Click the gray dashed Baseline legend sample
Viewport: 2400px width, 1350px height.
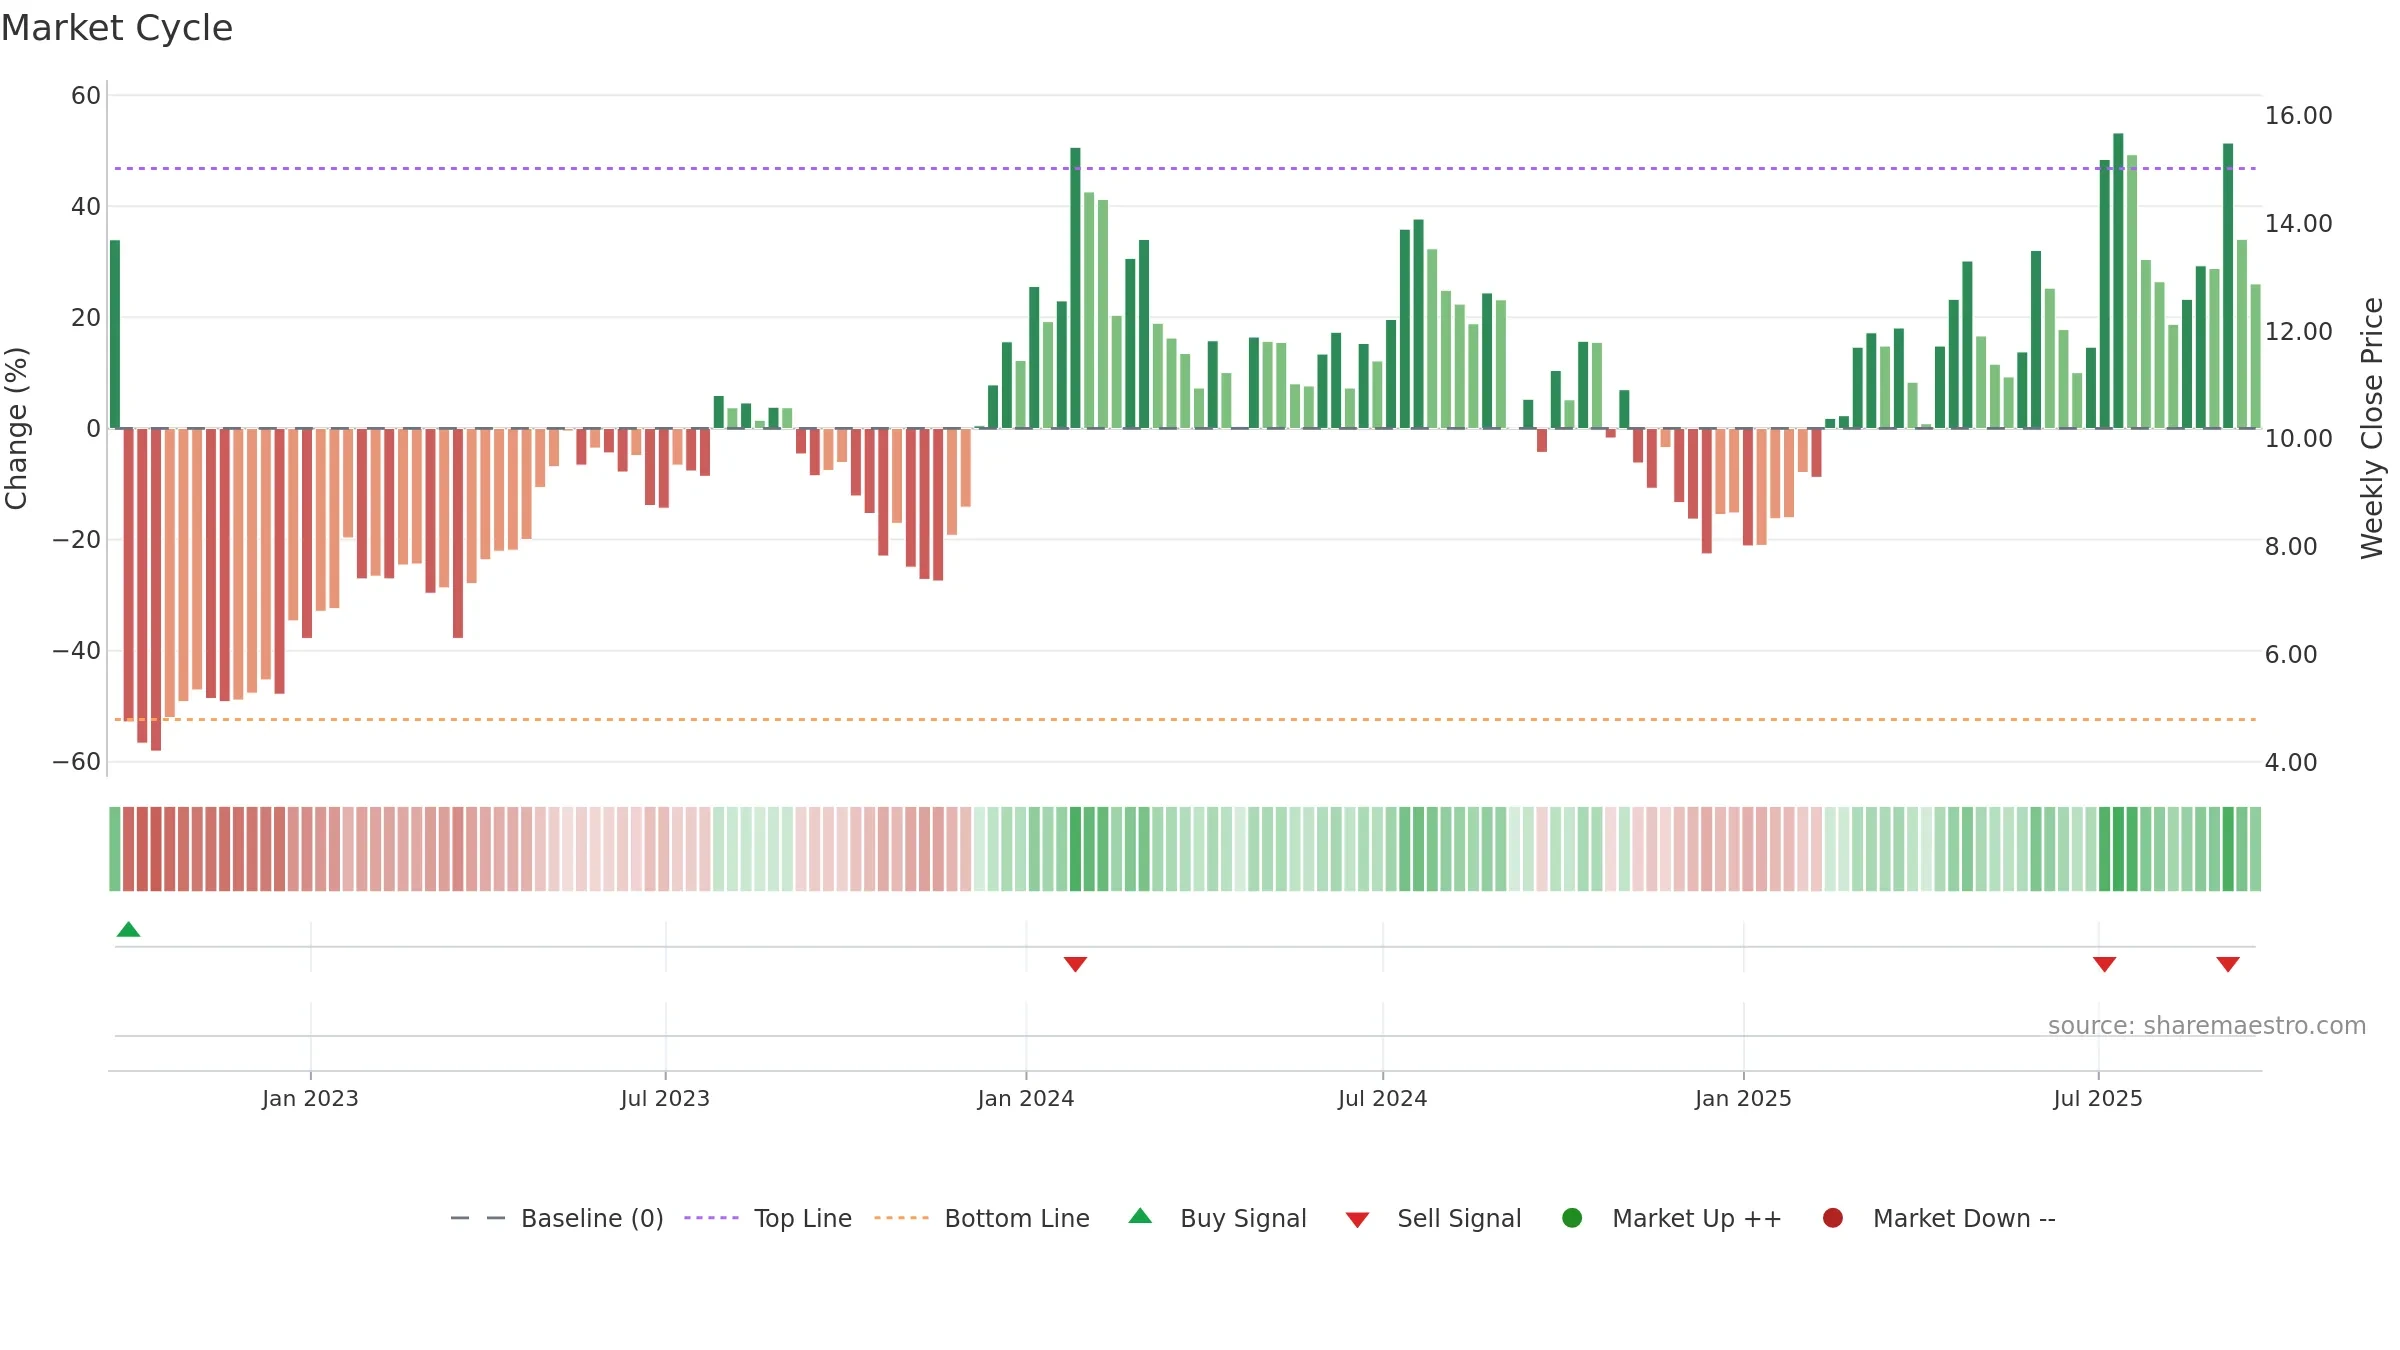(x=478, y=1218)
